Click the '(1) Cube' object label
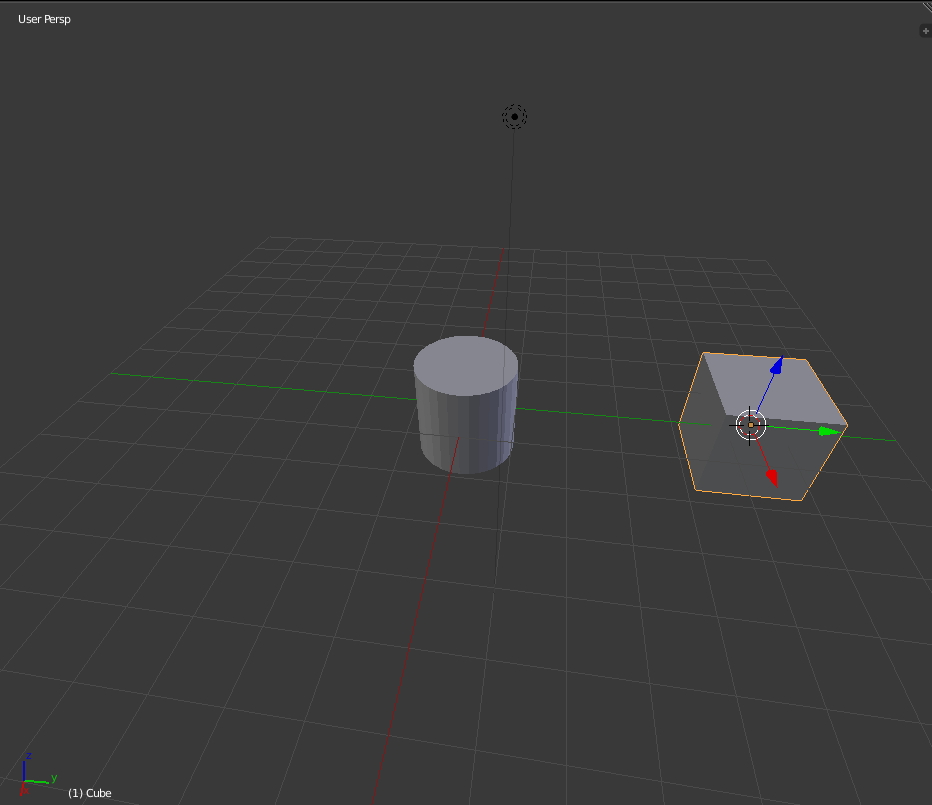The height and width of the screenshot is (805, 932). pyautogui.click(x=90, y=793)
